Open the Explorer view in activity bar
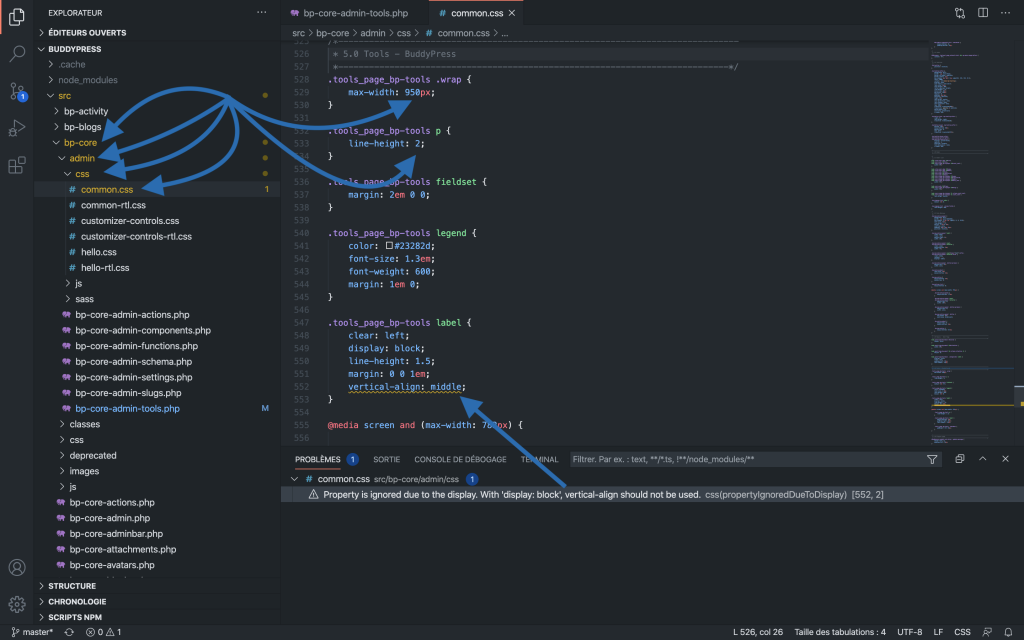1024x640 pixels. pyautogui.click(x=17, y=17)
